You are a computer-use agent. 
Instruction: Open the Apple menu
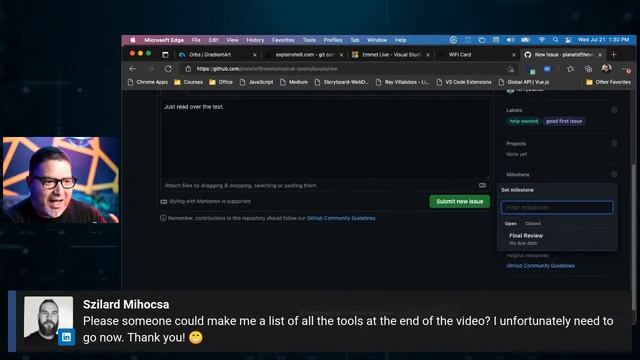click(x=133, y=40)
